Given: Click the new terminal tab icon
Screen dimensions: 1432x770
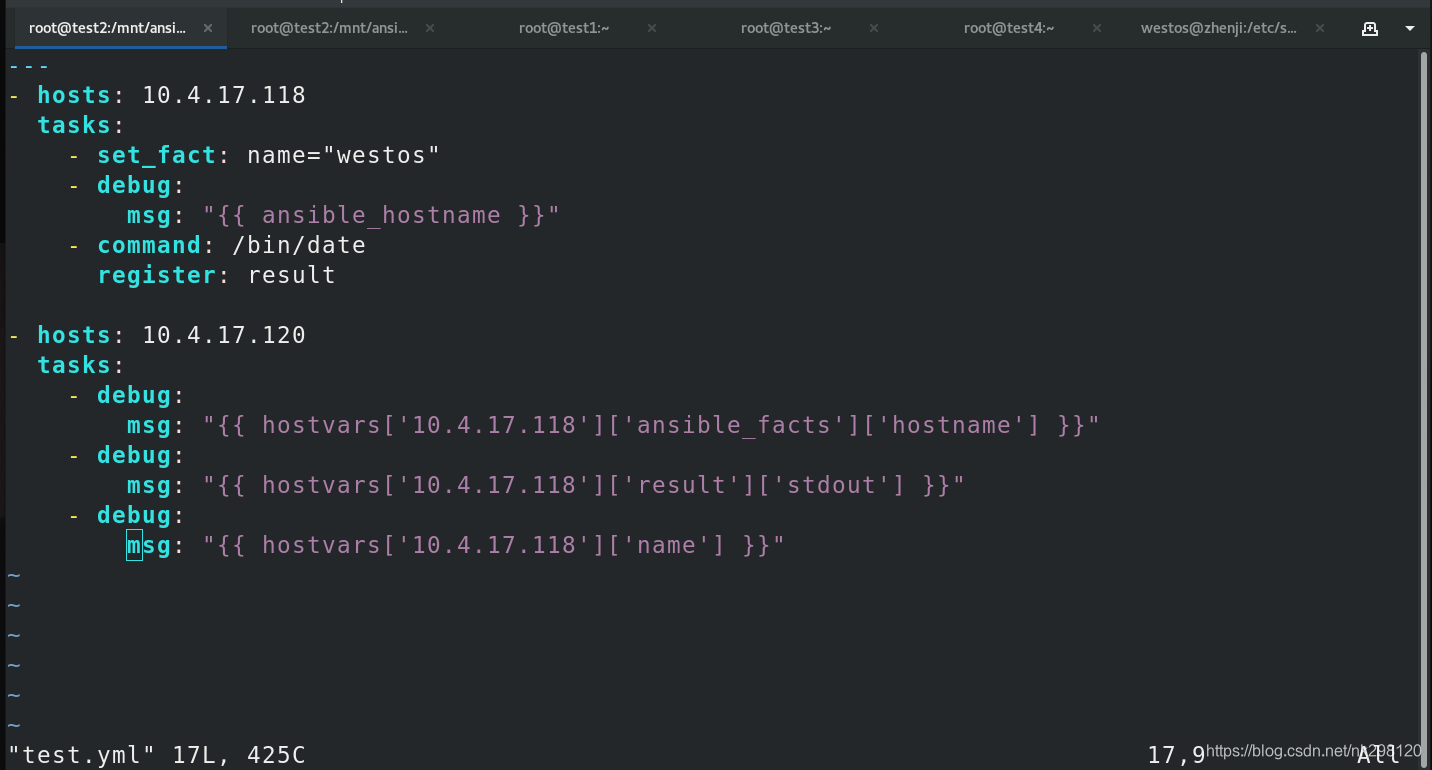Looking at the screenshot, I should [1370, 29].
